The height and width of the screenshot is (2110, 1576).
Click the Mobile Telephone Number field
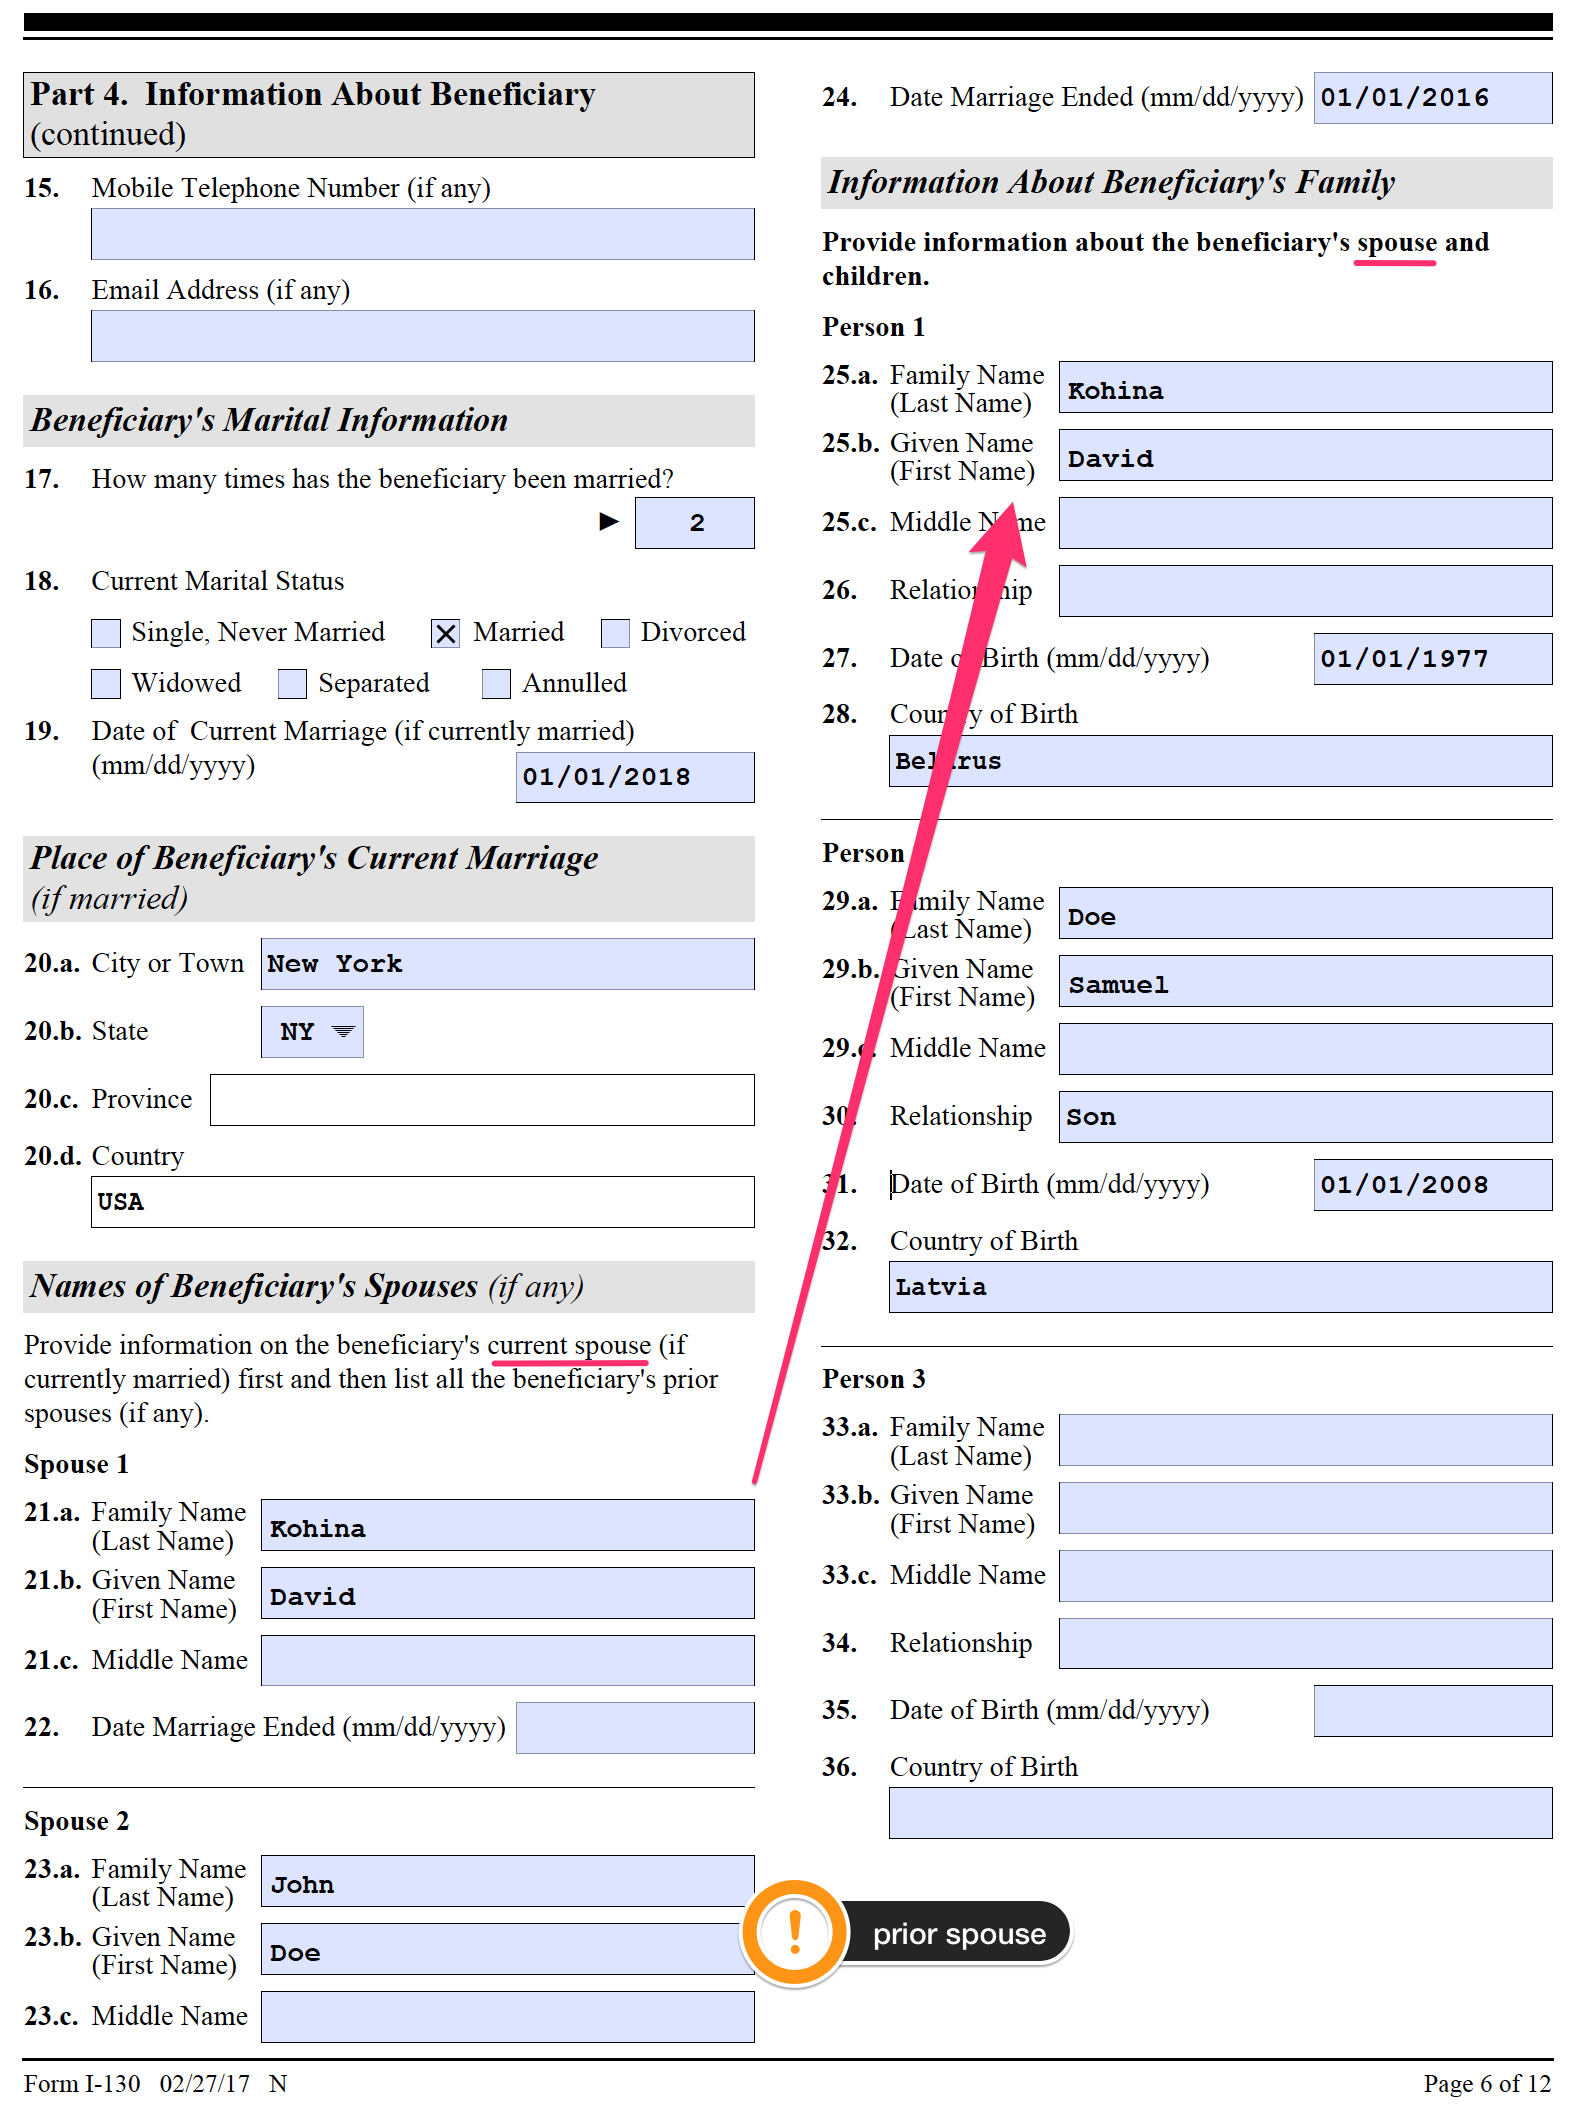pyautogui.click(x=423, y=234)
